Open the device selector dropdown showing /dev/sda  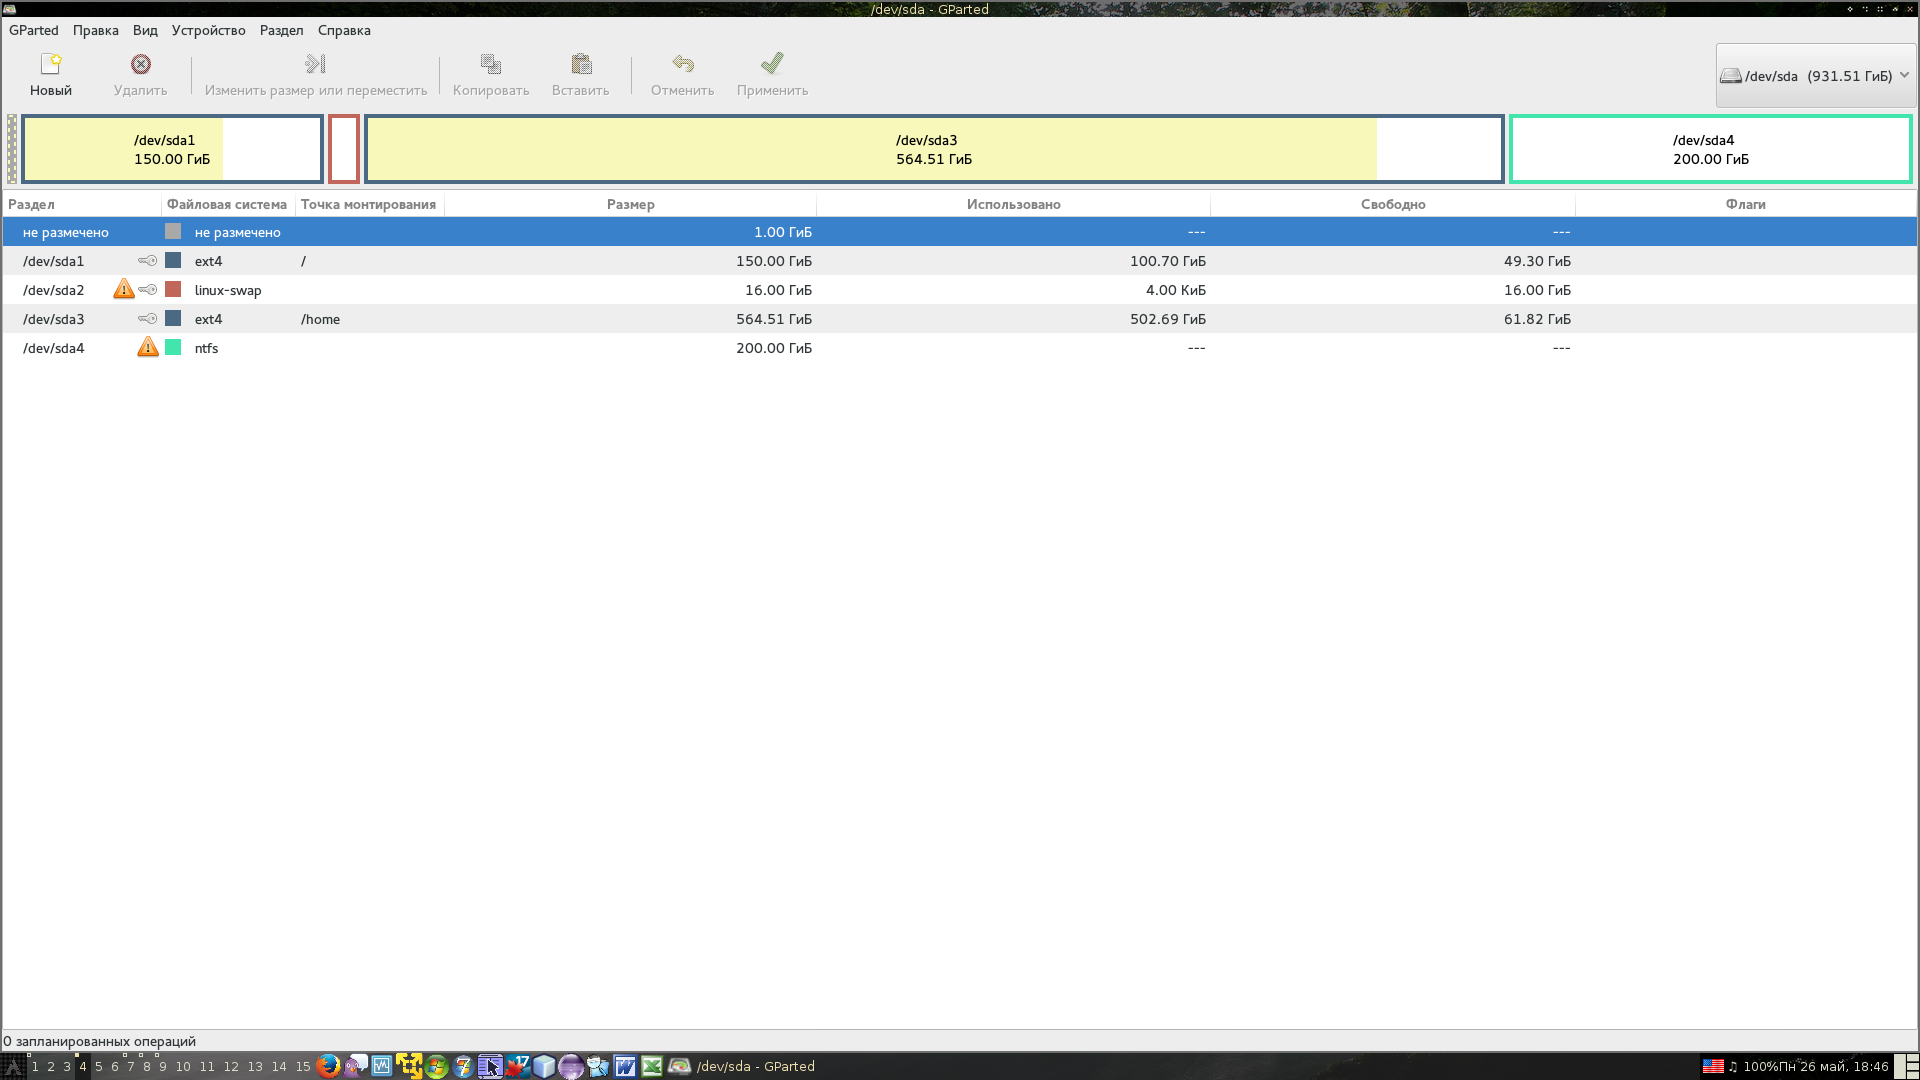tap(1815, 75)
